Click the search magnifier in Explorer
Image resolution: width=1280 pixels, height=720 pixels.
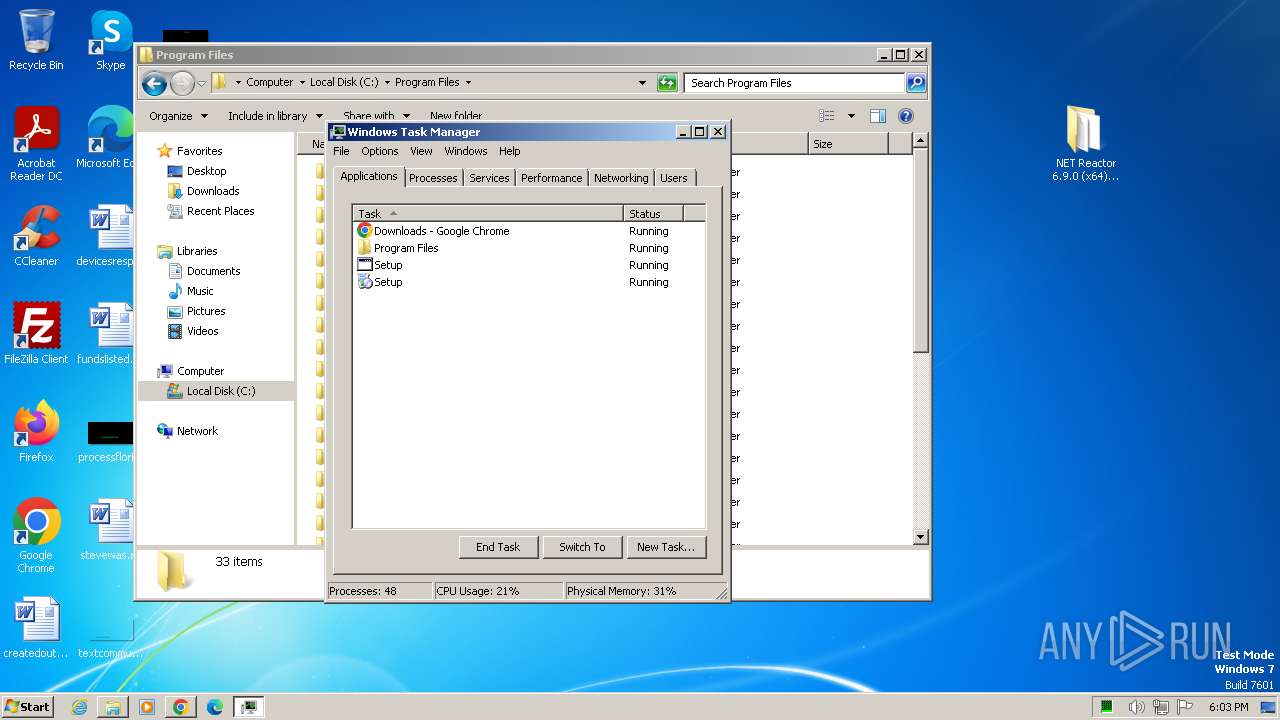click(x=916, y=83)
